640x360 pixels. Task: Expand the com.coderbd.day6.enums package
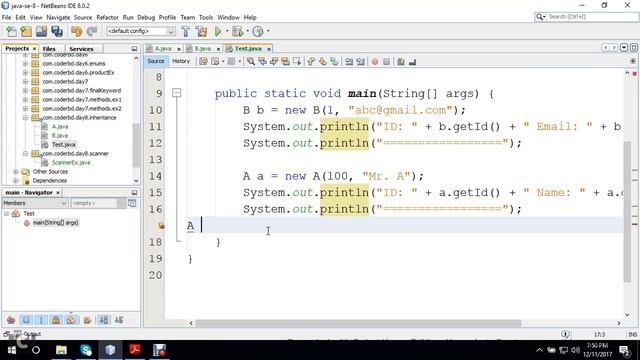point(25,64)
